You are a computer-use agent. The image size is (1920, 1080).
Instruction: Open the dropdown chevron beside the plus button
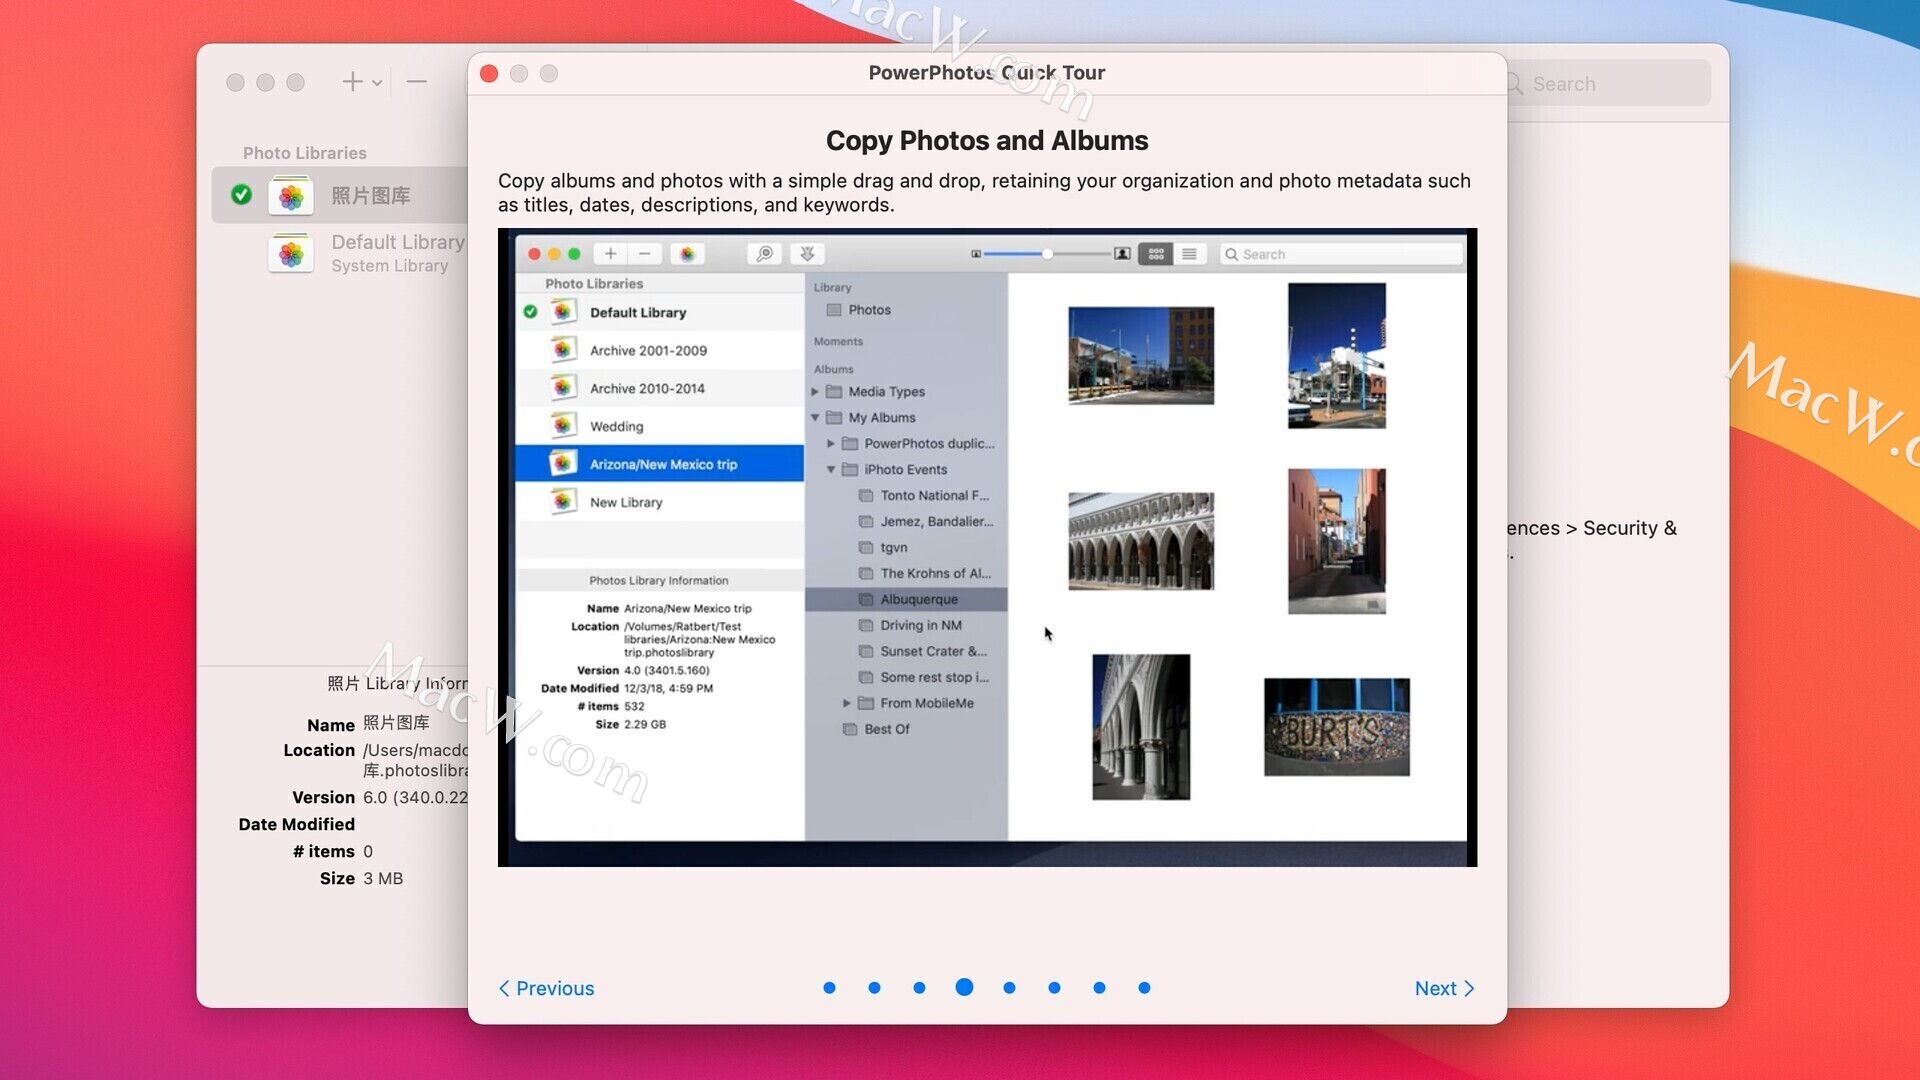377,83
